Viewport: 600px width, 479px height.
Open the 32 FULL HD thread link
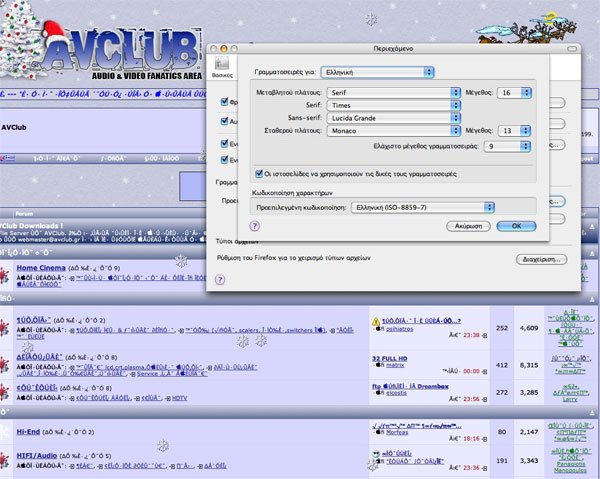[x=390, y=358]
